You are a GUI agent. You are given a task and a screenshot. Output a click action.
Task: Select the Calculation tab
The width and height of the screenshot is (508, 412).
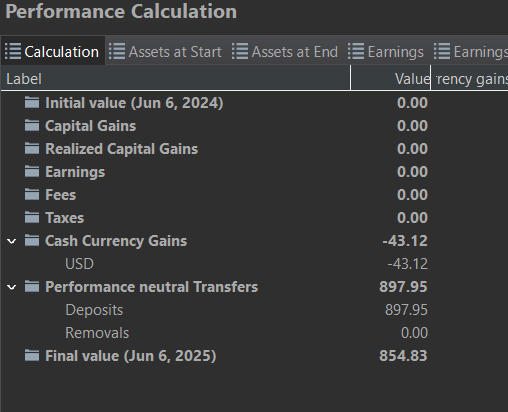[x=53, y=51]
